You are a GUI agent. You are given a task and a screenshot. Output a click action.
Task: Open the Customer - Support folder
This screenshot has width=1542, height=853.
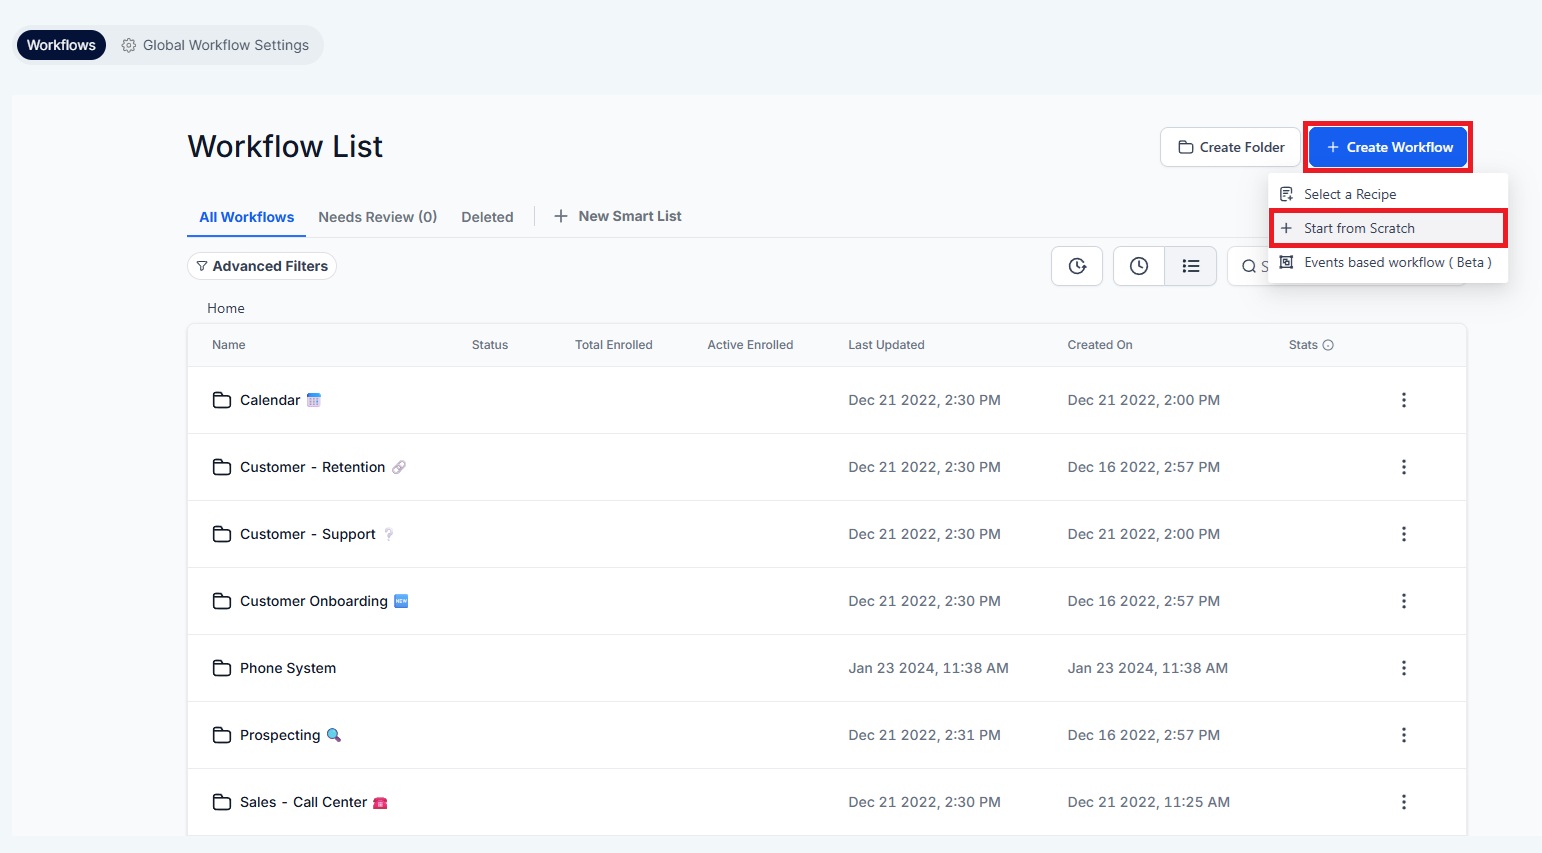pyautogui.click(x=308, y=534)
